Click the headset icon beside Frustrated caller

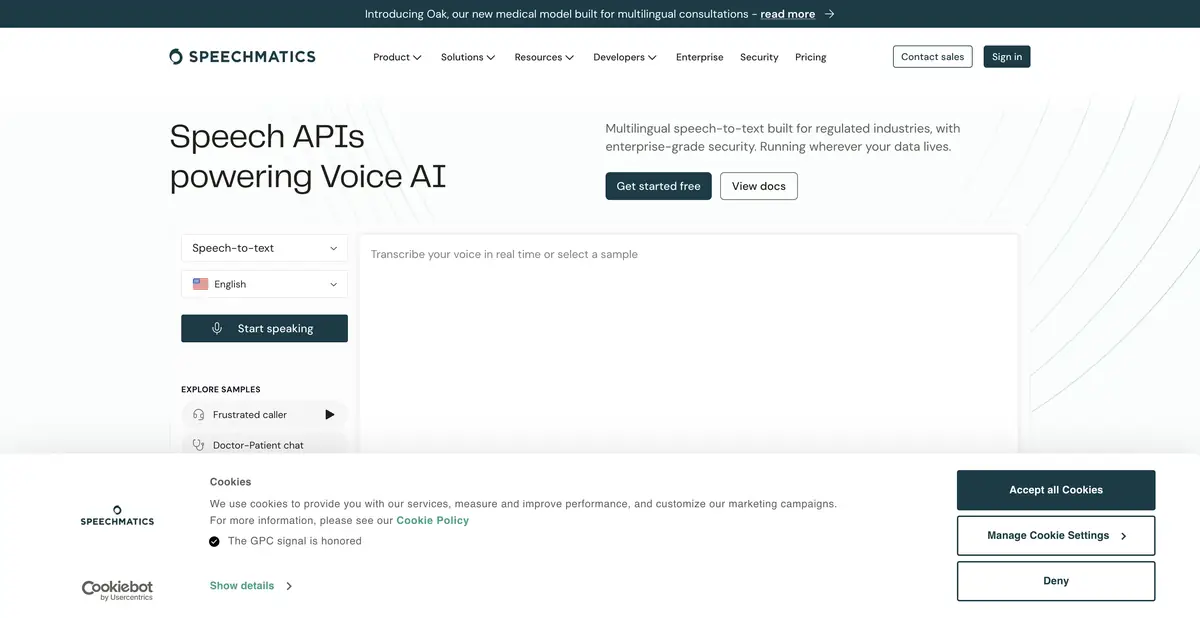pyautogui.click(x=198, y=414)
